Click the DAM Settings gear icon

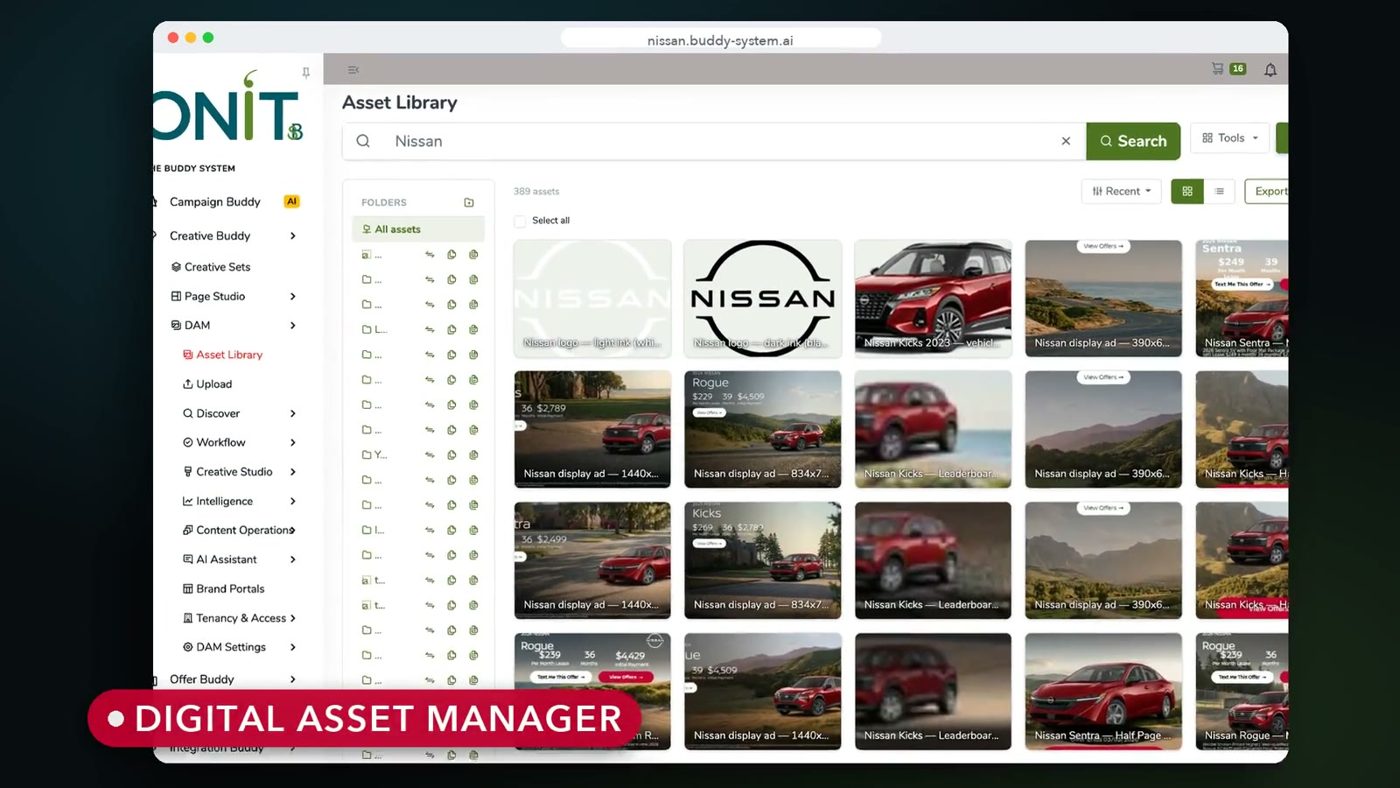(x=188, y=647)
